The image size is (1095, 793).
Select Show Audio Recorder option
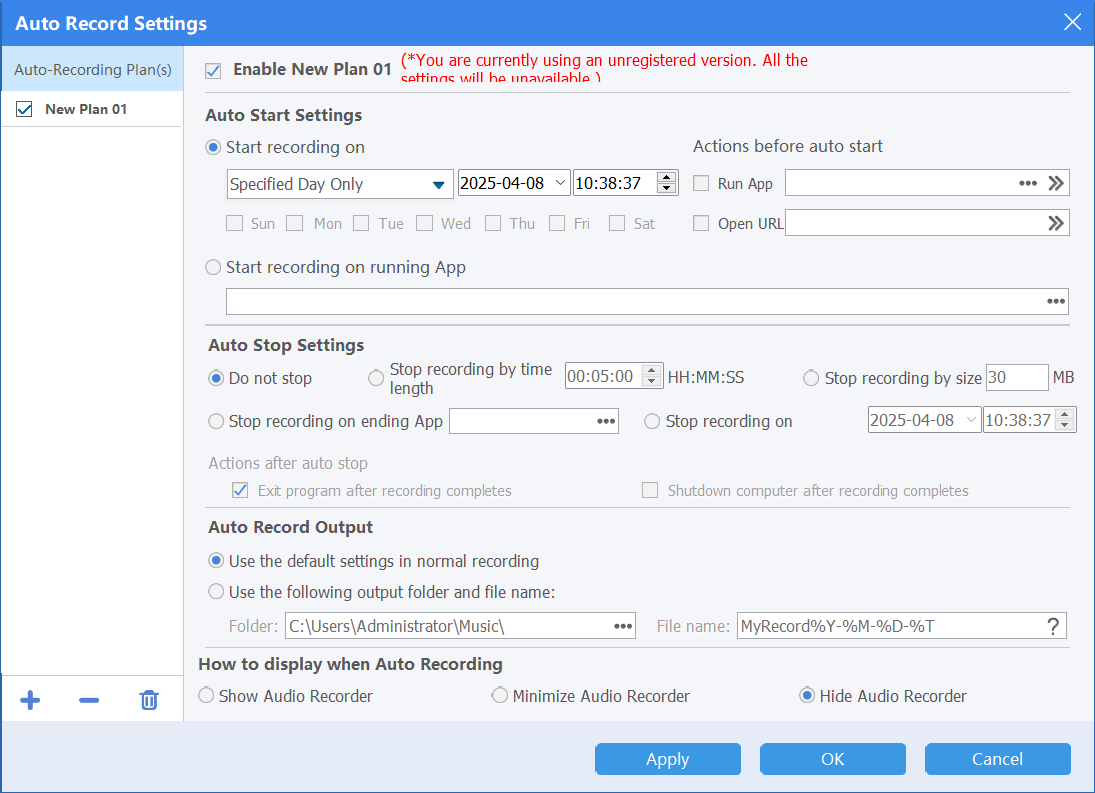tap(206, 695)
